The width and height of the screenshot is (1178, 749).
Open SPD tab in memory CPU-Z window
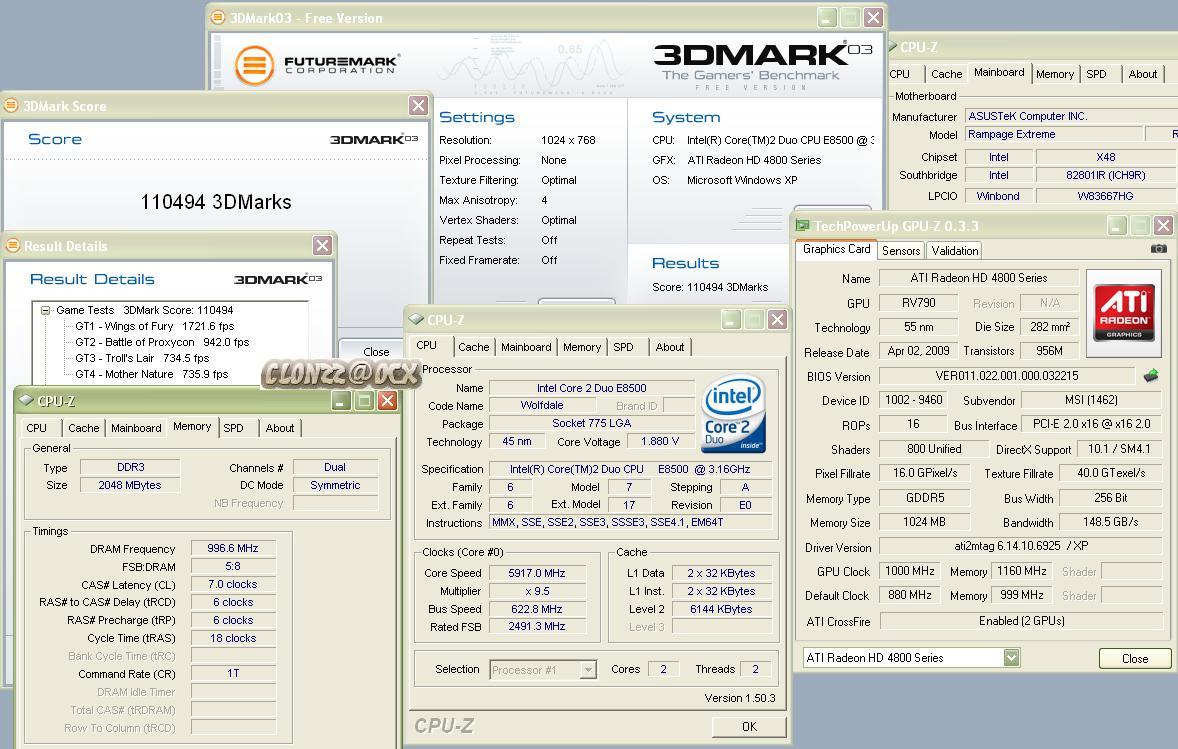(x=233, y=428)
